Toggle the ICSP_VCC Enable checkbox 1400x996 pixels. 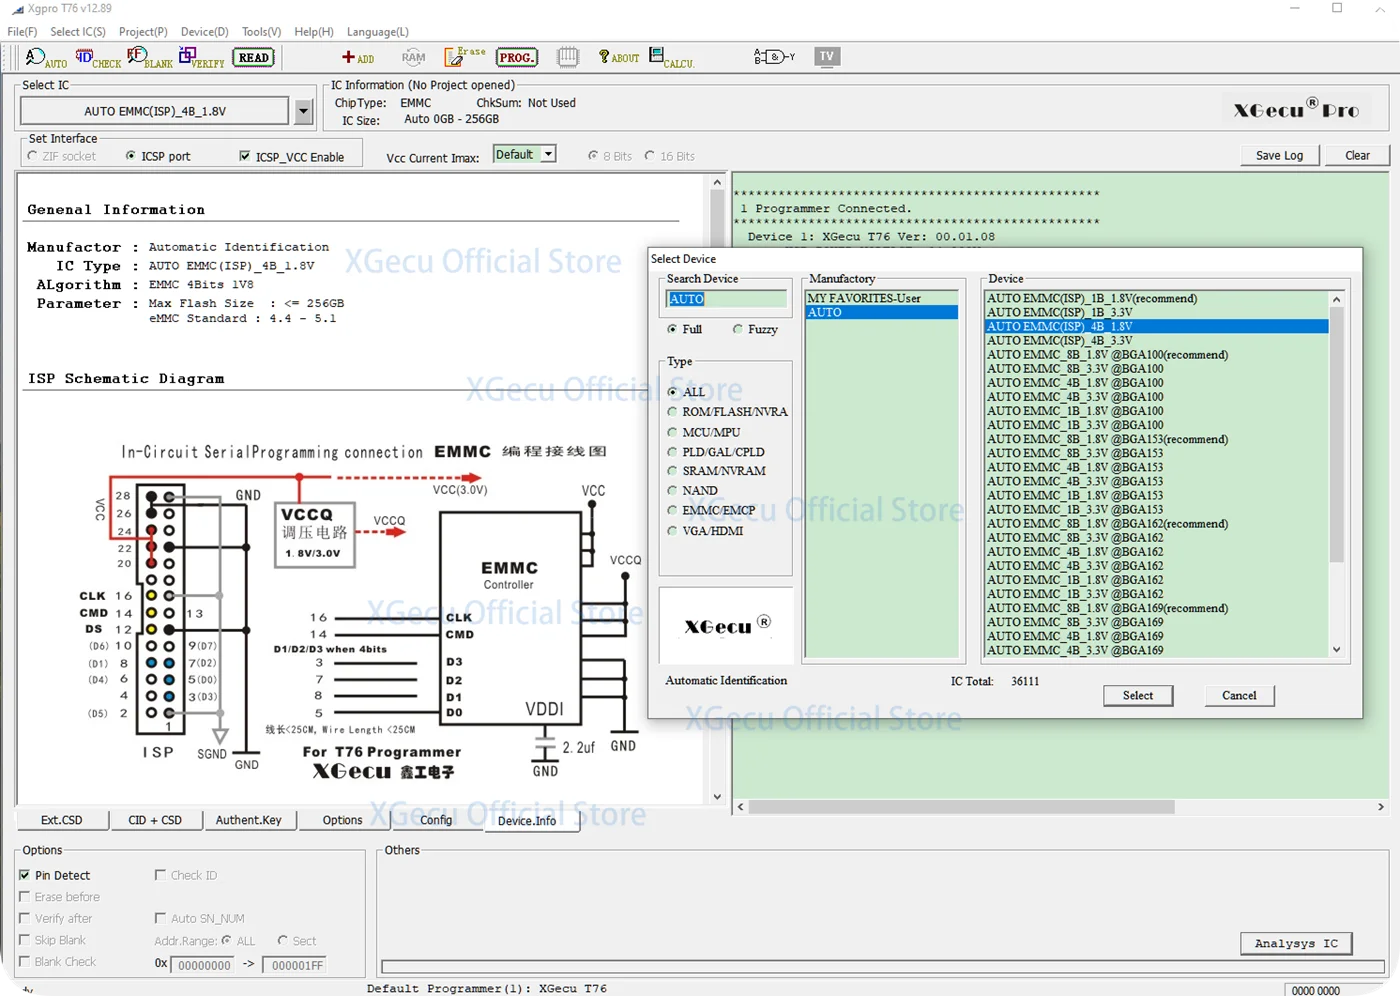[x=245, y=156]
